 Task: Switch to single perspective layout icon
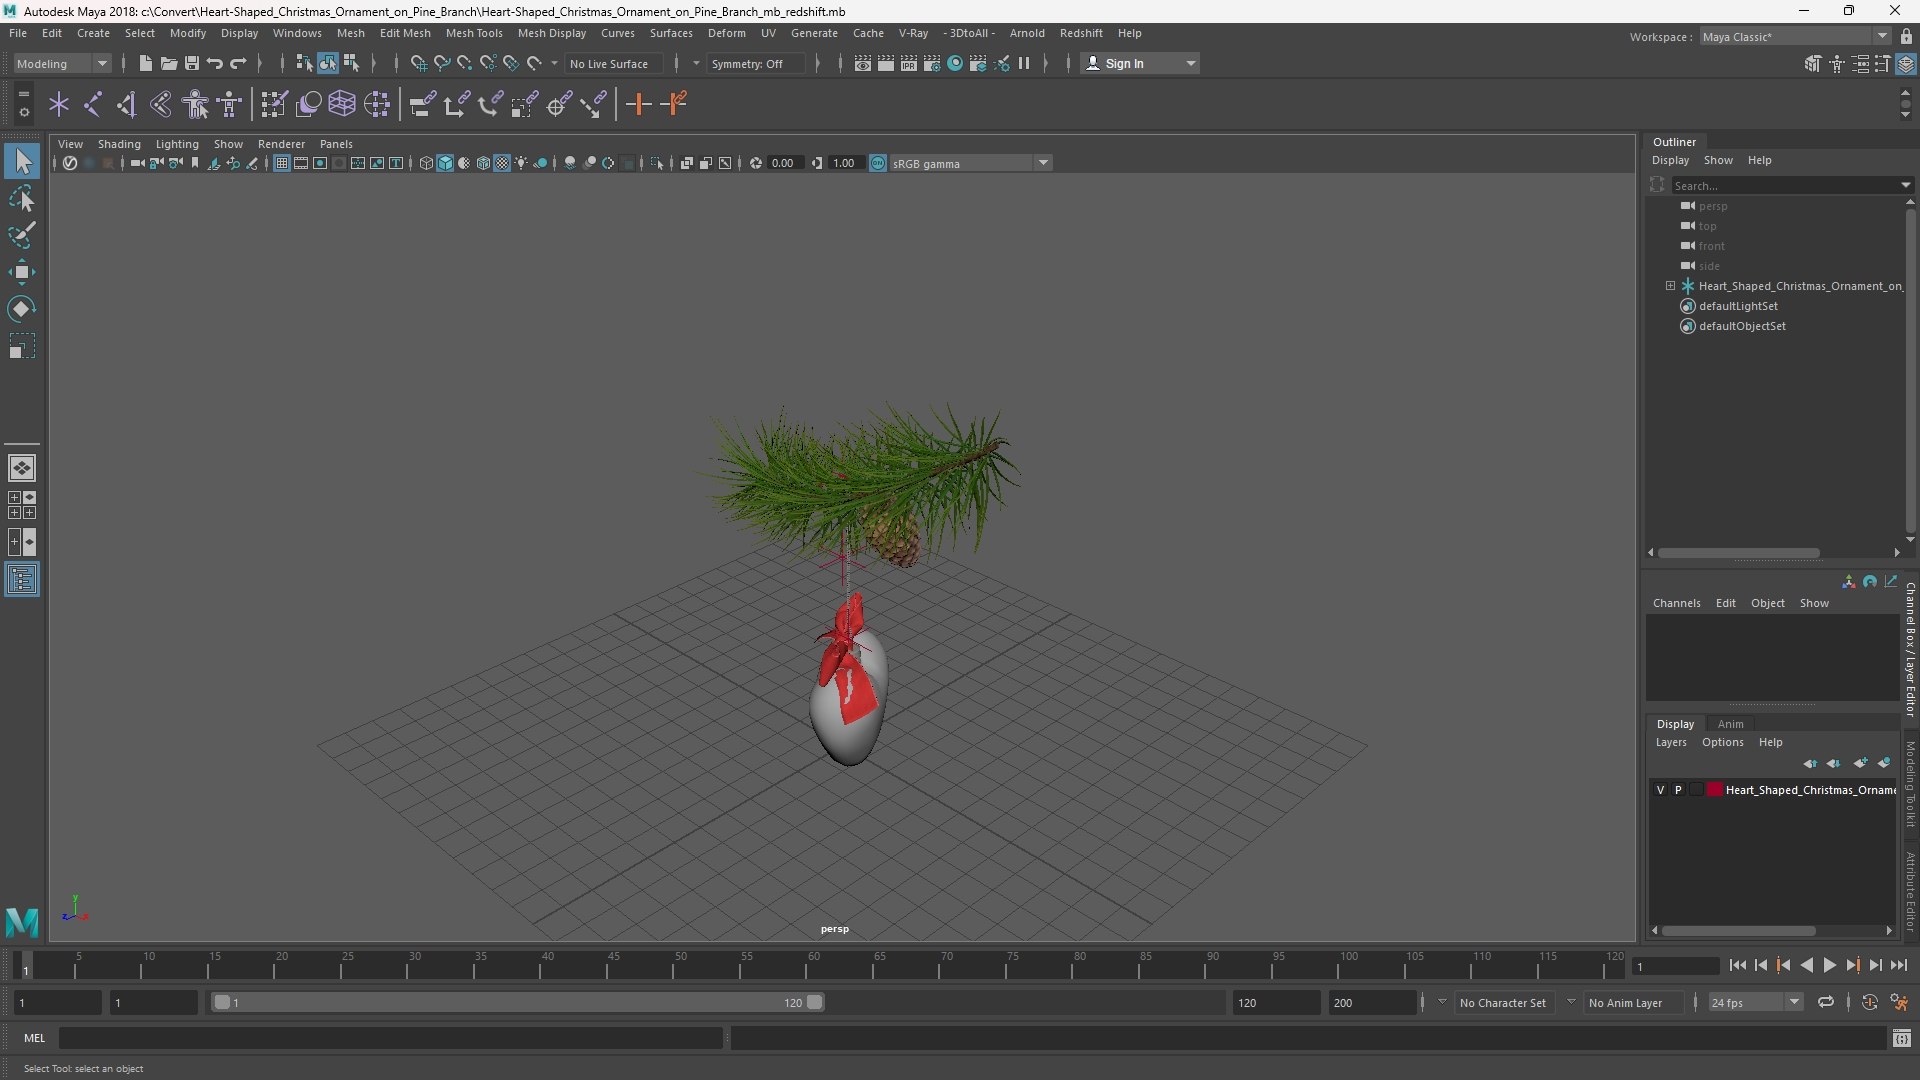[x=22, y=467]
